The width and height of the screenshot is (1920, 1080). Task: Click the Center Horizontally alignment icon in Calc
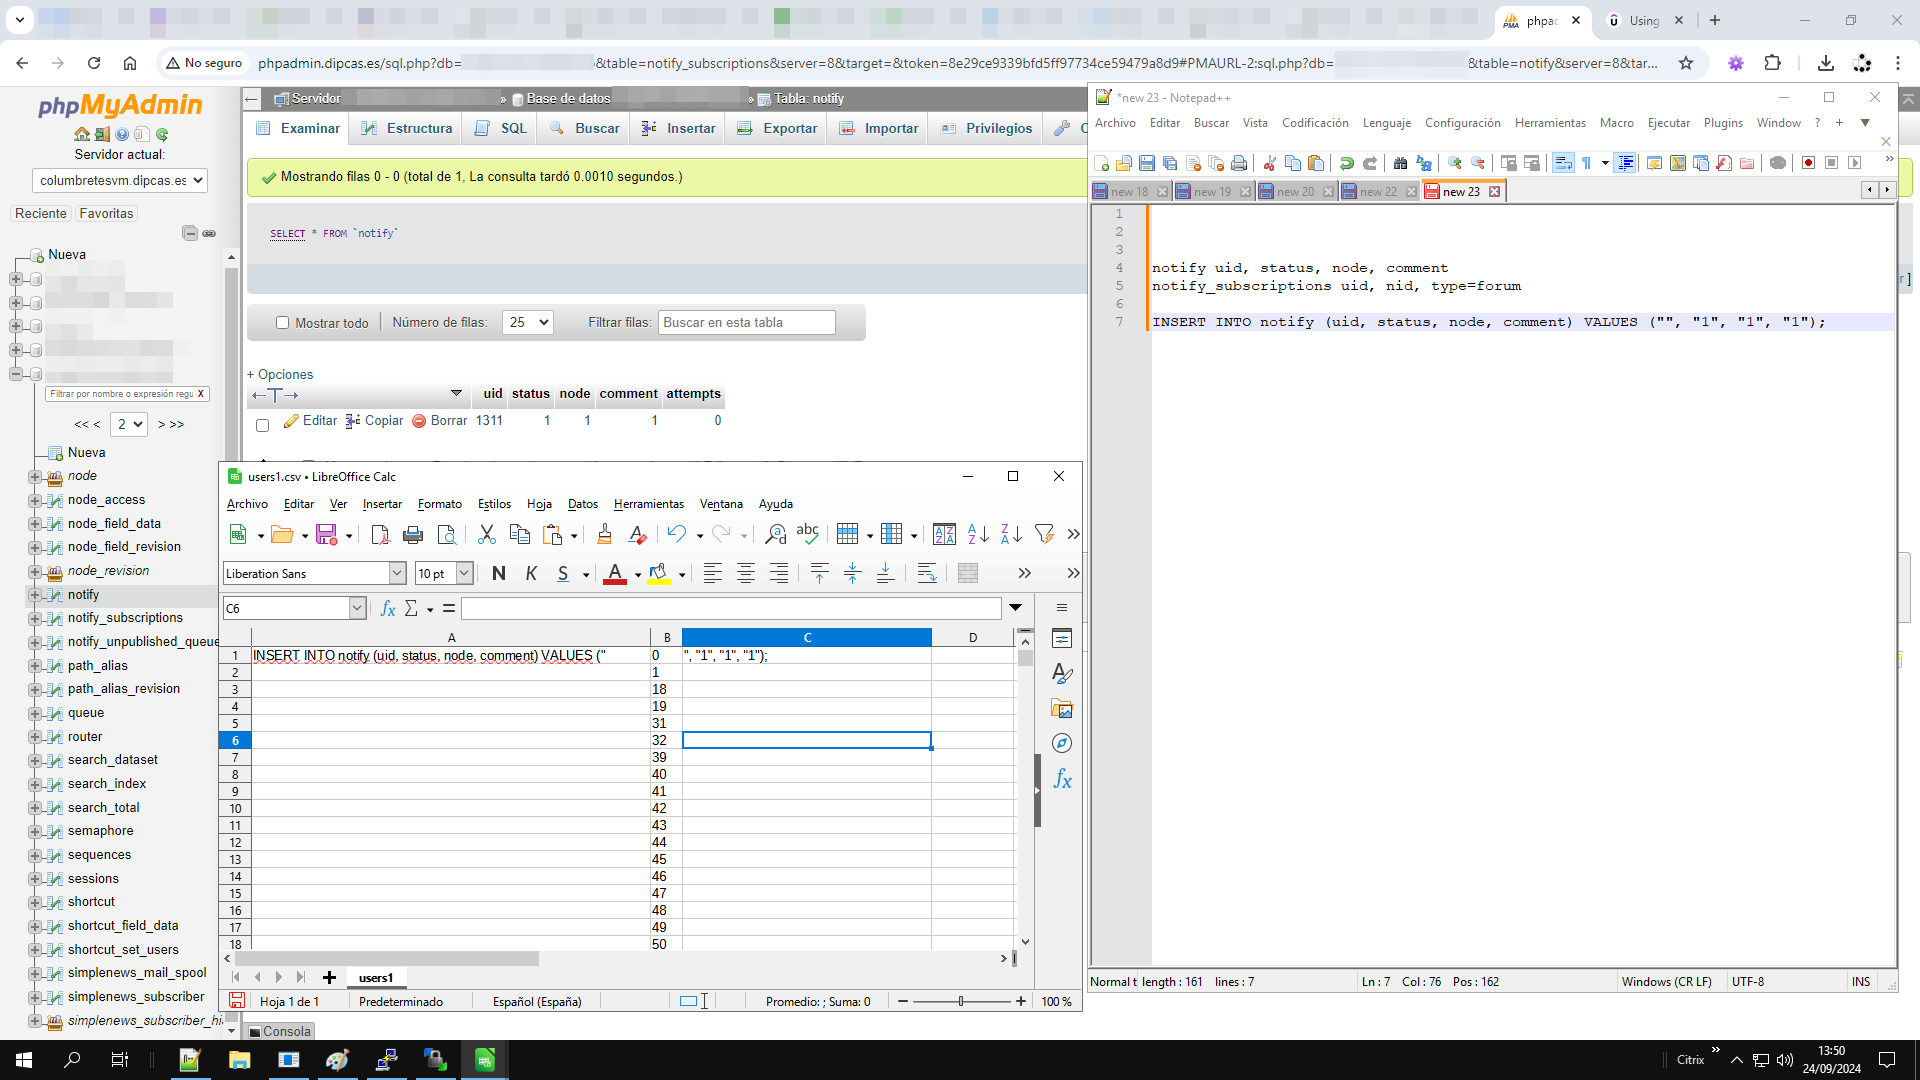746,573
